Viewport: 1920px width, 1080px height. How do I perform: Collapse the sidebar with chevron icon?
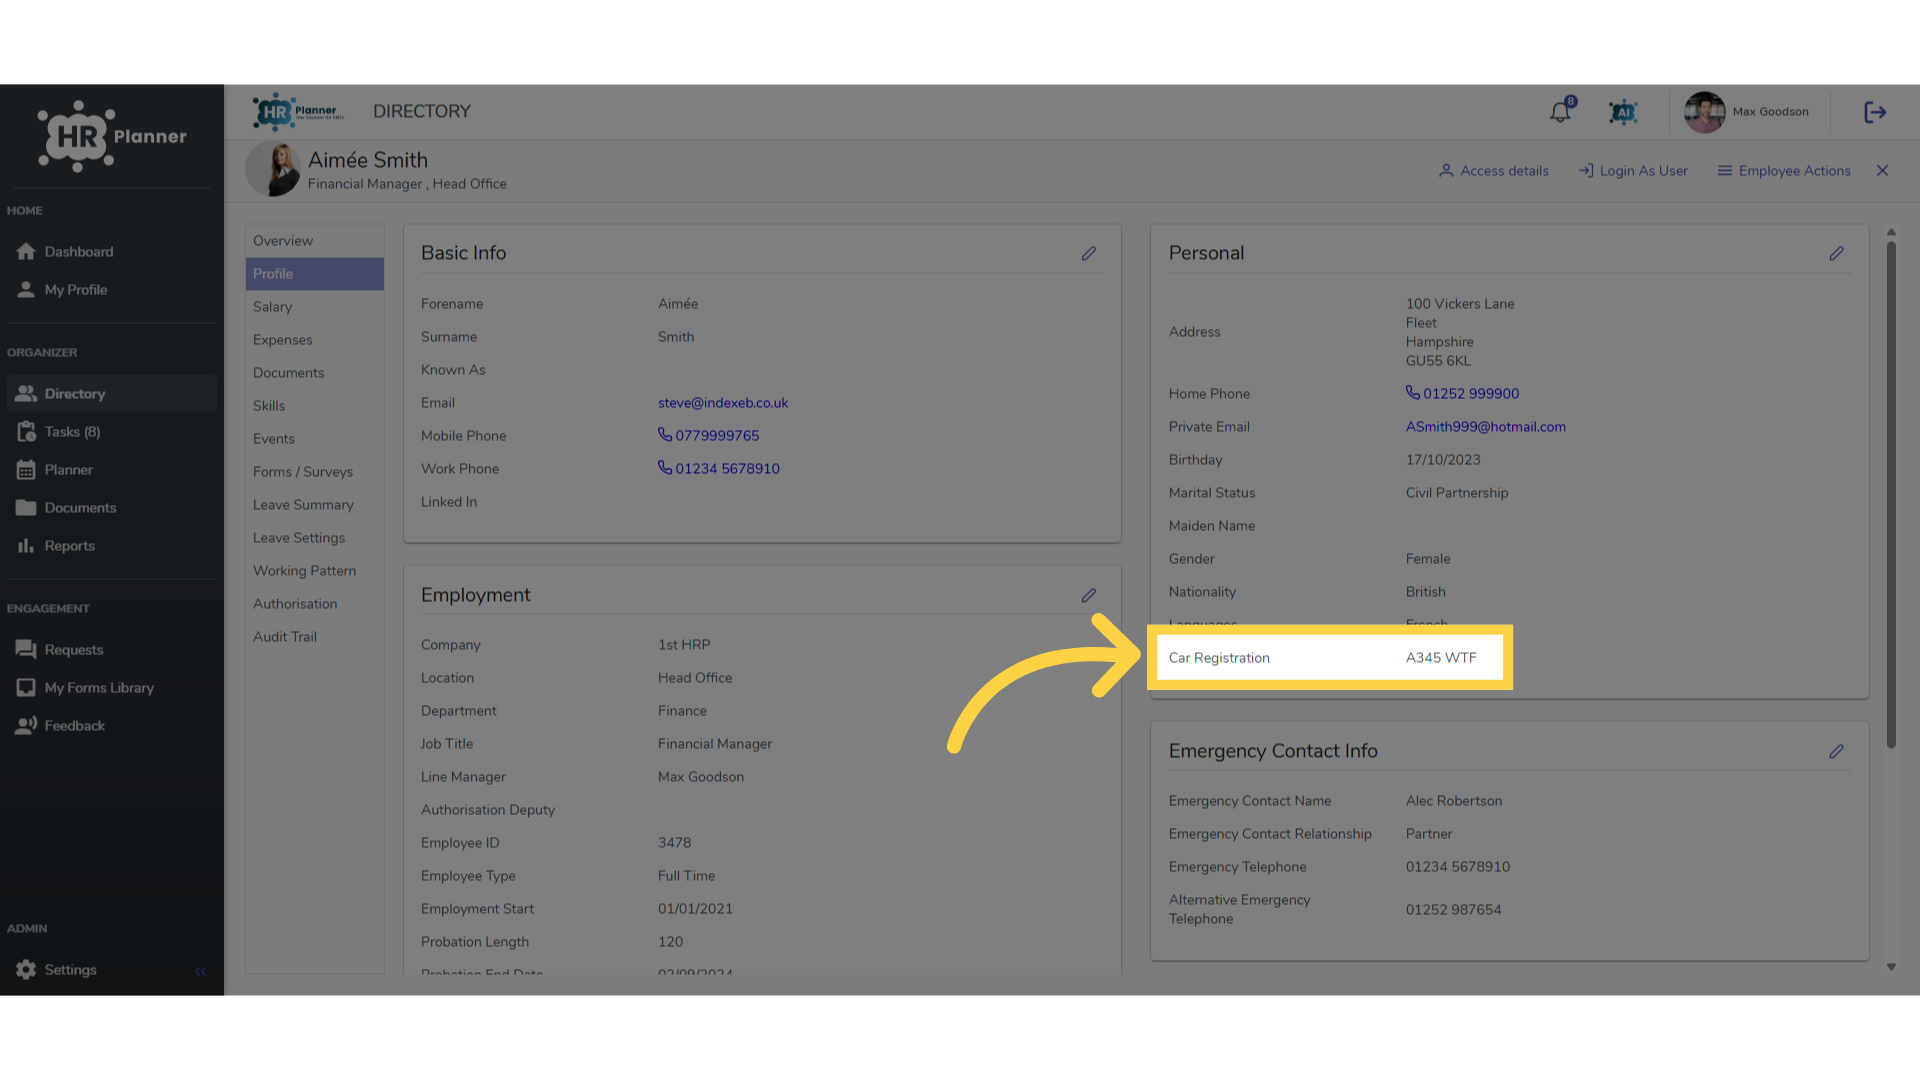pyautogui.click(x=201, y=971)
